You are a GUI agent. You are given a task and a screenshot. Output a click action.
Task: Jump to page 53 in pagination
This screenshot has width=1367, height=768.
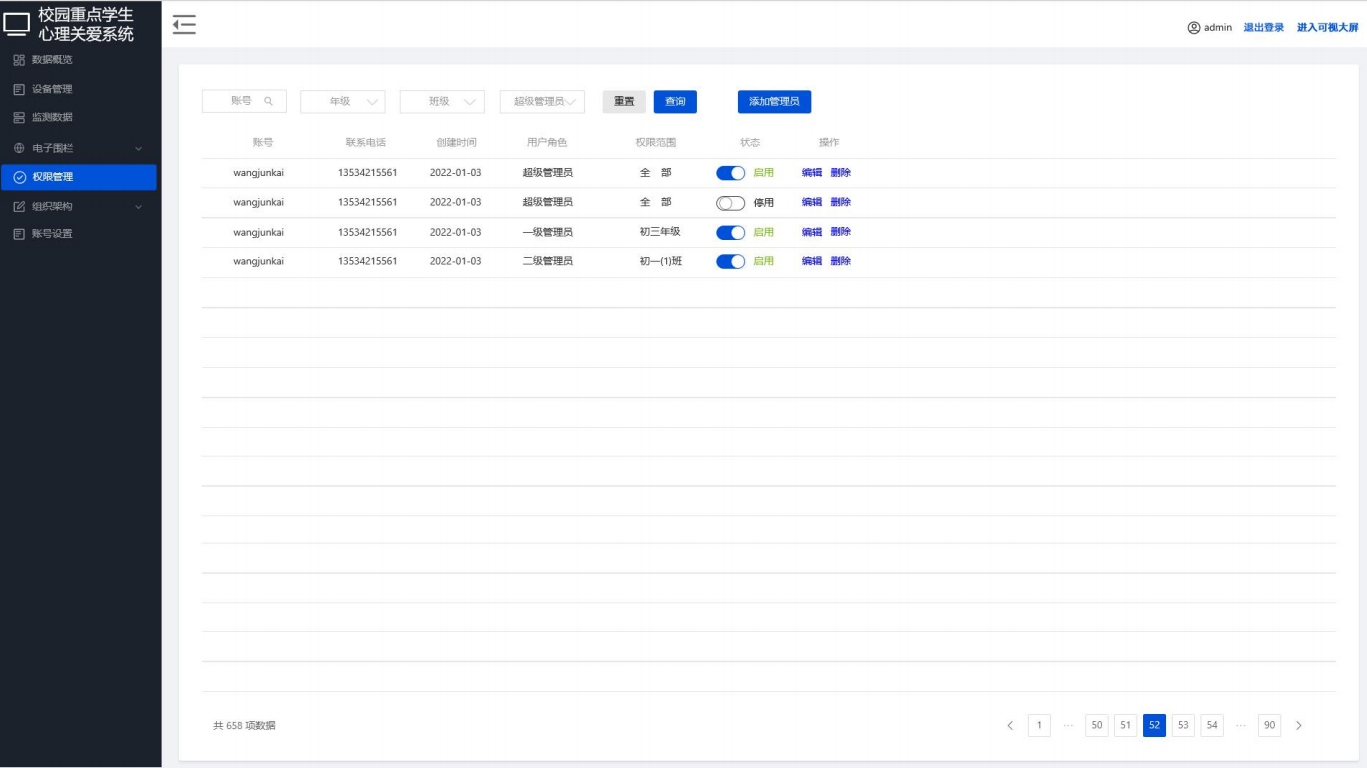click(x=1183, y=726)
